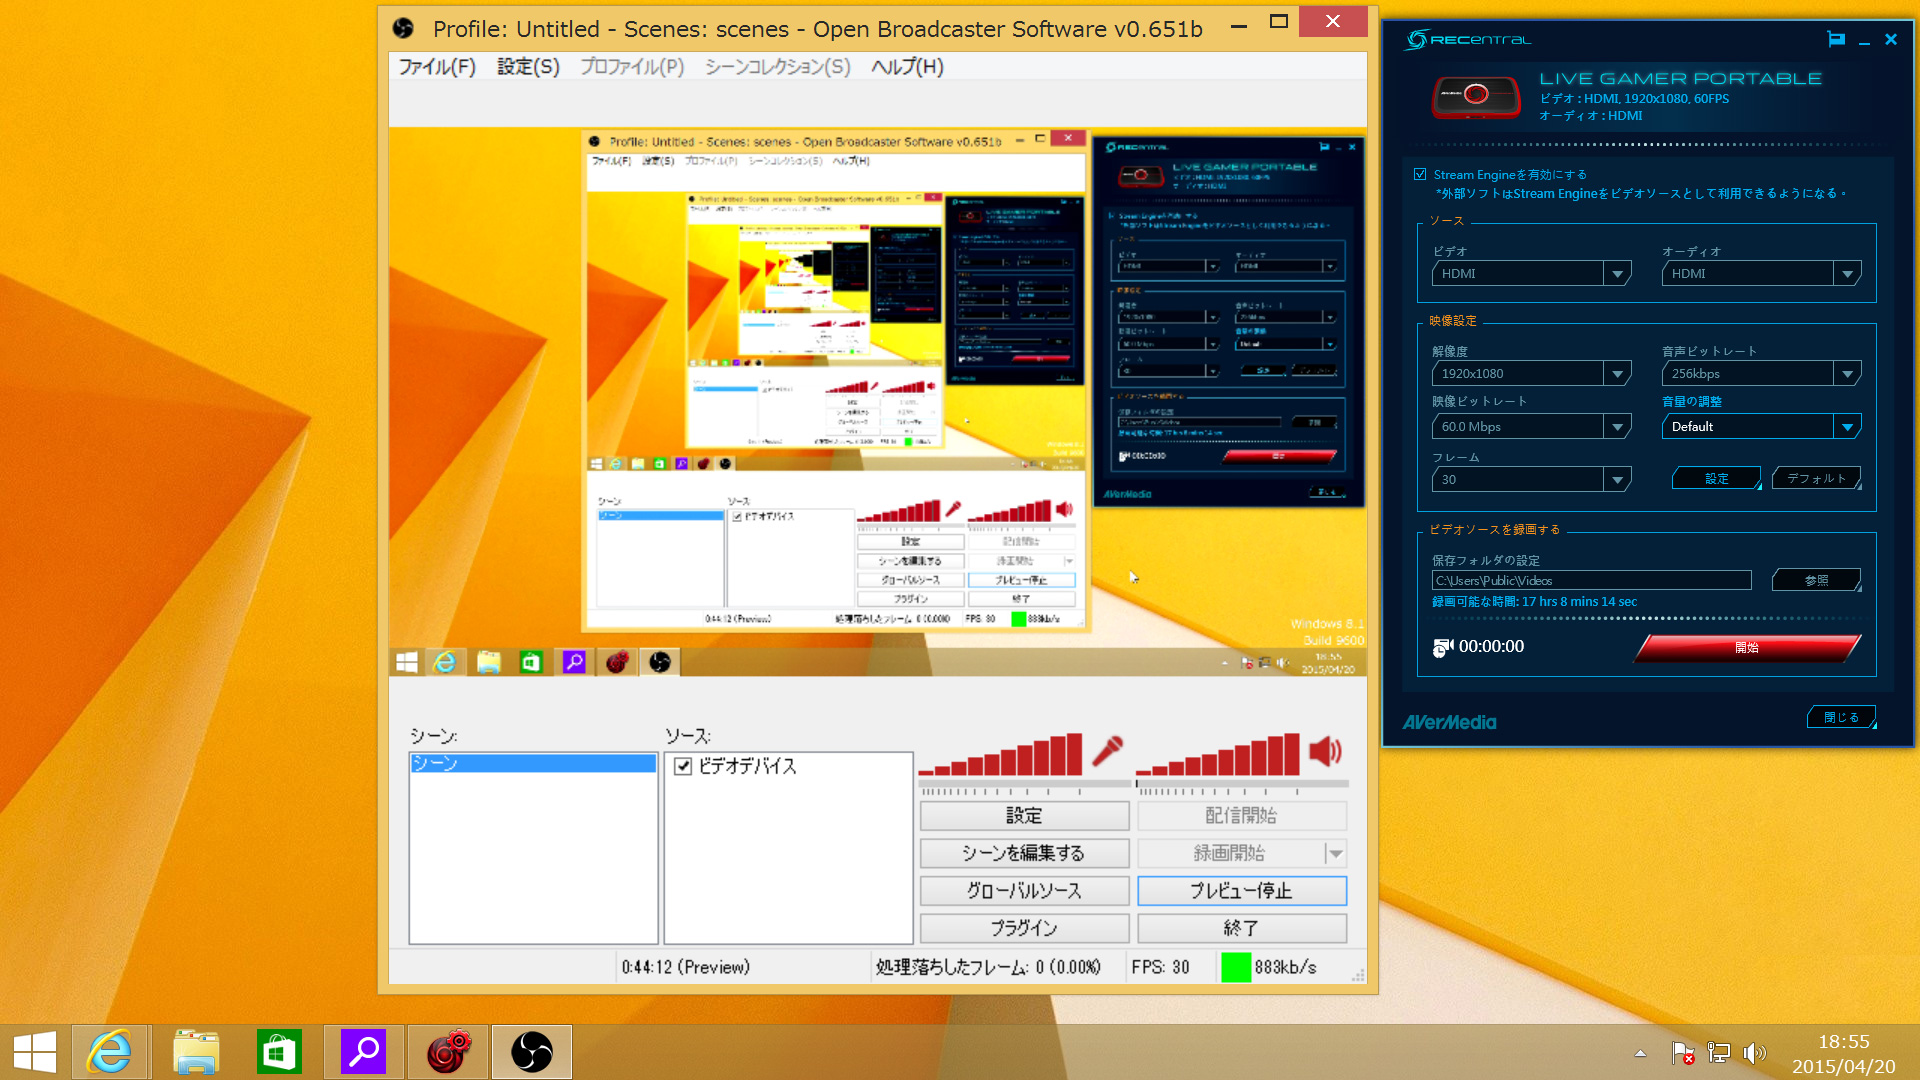Mute the desktop speaker icon in OBS
The width and height of the screenshot is (1920, 1080).
point(1325,751)
